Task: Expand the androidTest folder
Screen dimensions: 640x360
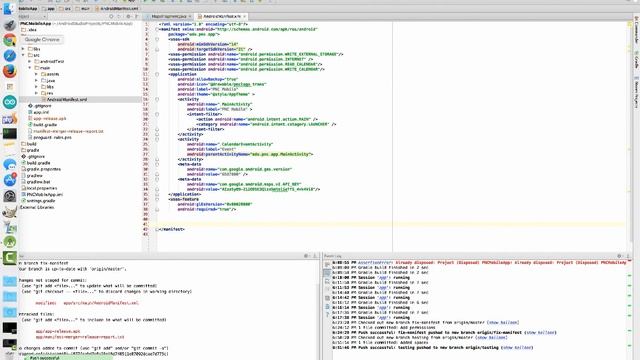Action: pyautogui.click(x=30, y=61)
